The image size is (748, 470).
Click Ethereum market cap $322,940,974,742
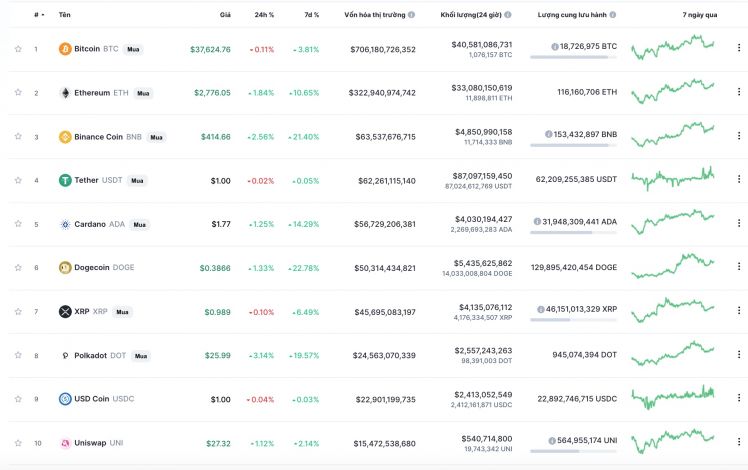[382, 93]
